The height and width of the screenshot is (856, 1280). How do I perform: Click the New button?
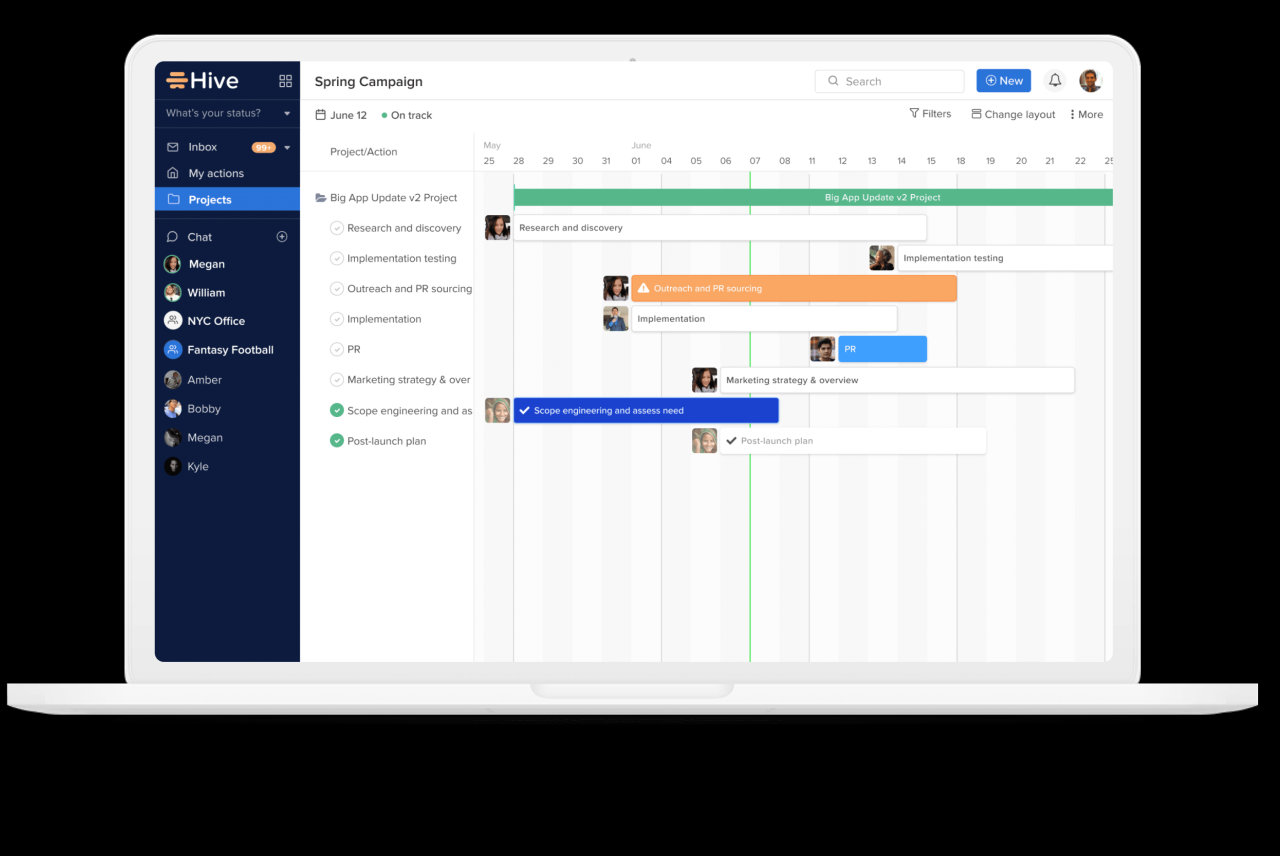(1003, 80)
